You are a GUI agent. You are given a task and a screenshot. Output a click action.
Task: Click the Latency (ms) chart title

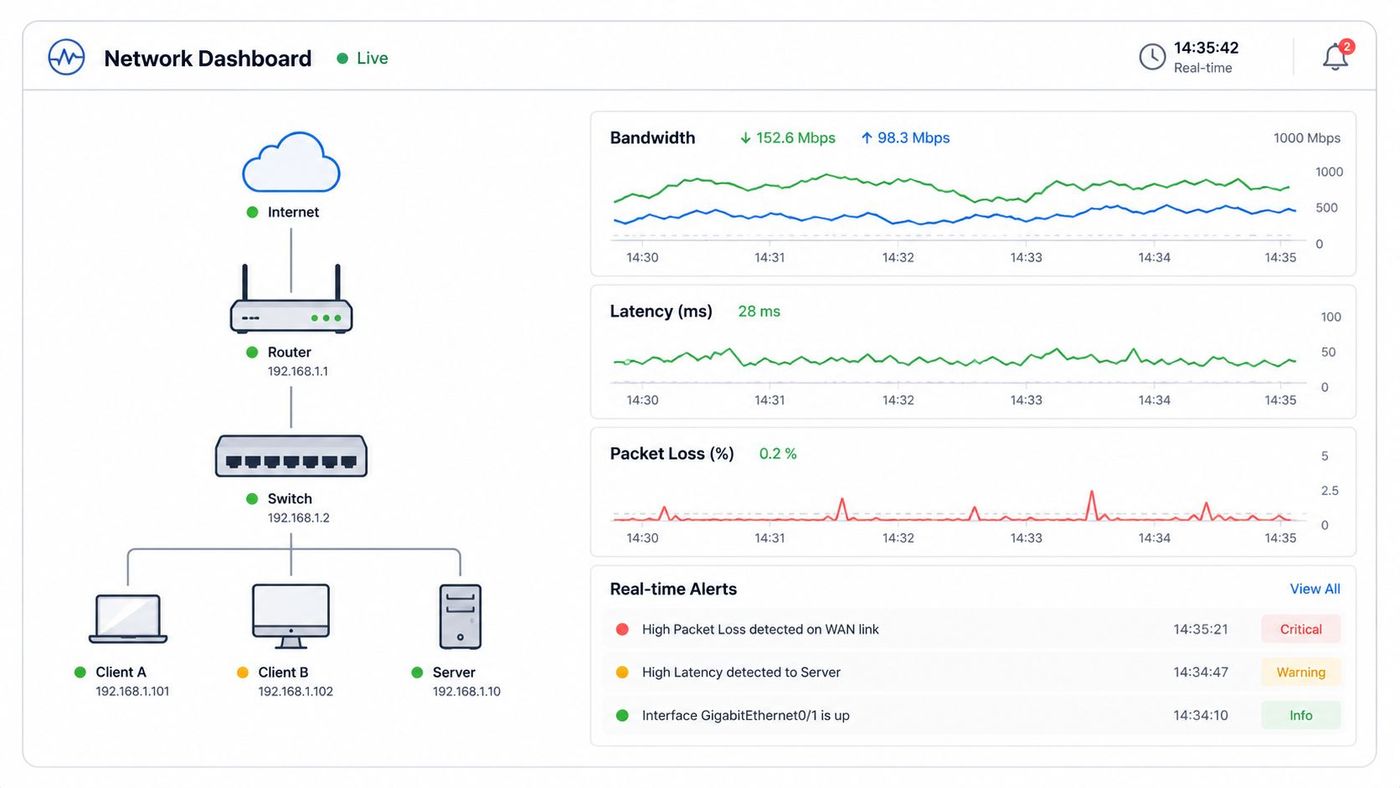point(661,311)
